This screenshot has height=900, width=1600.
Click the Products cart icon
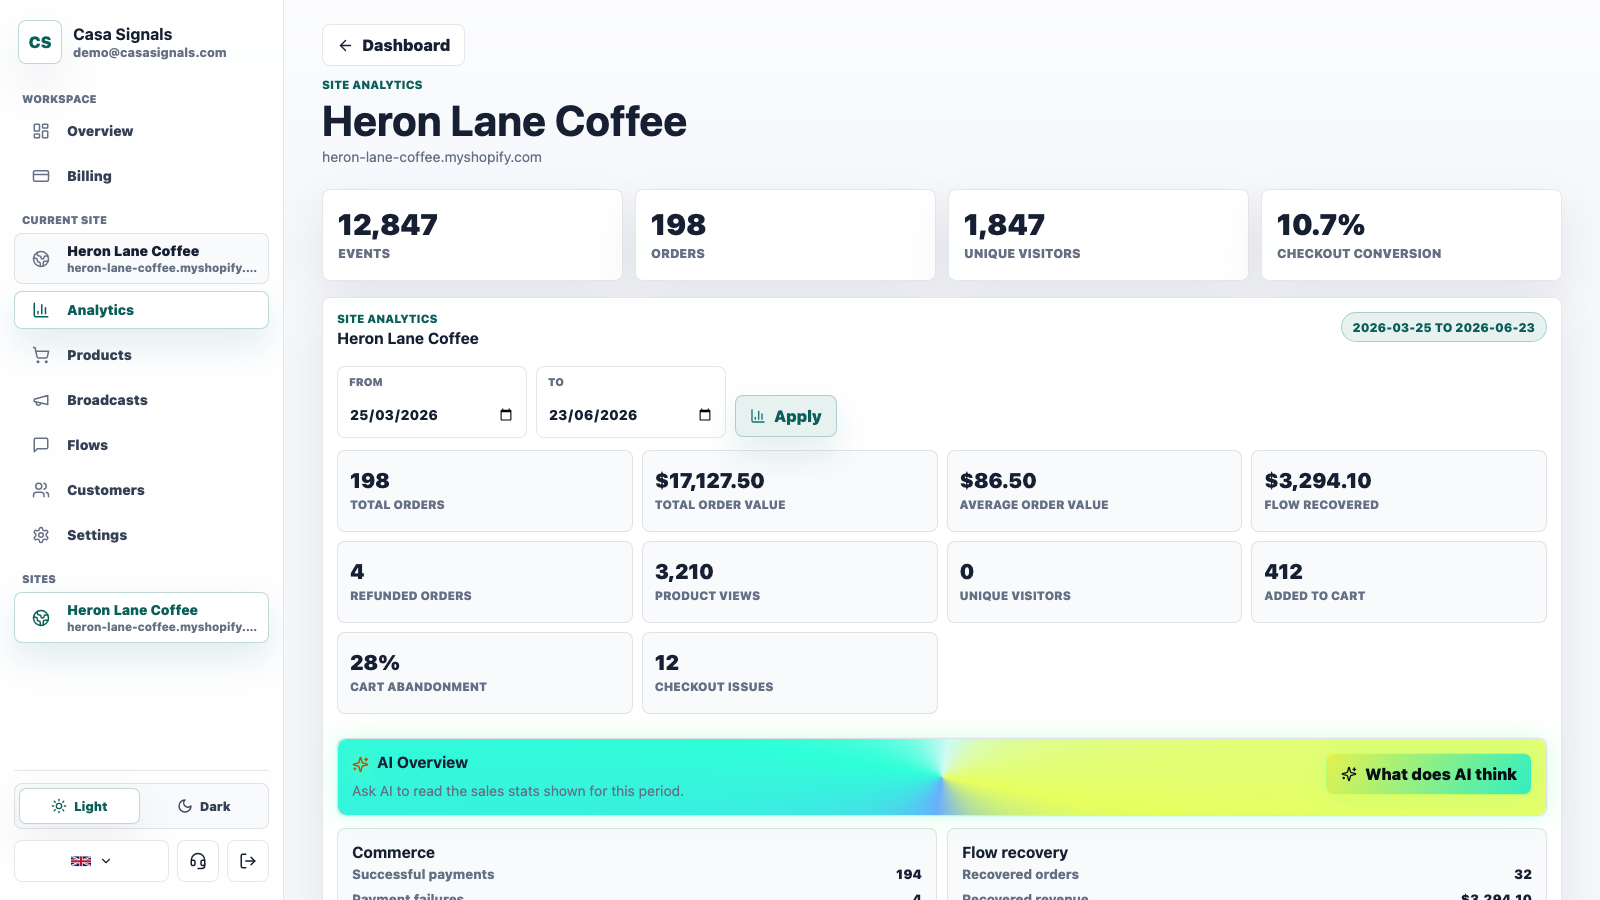[x=41, y=355]
